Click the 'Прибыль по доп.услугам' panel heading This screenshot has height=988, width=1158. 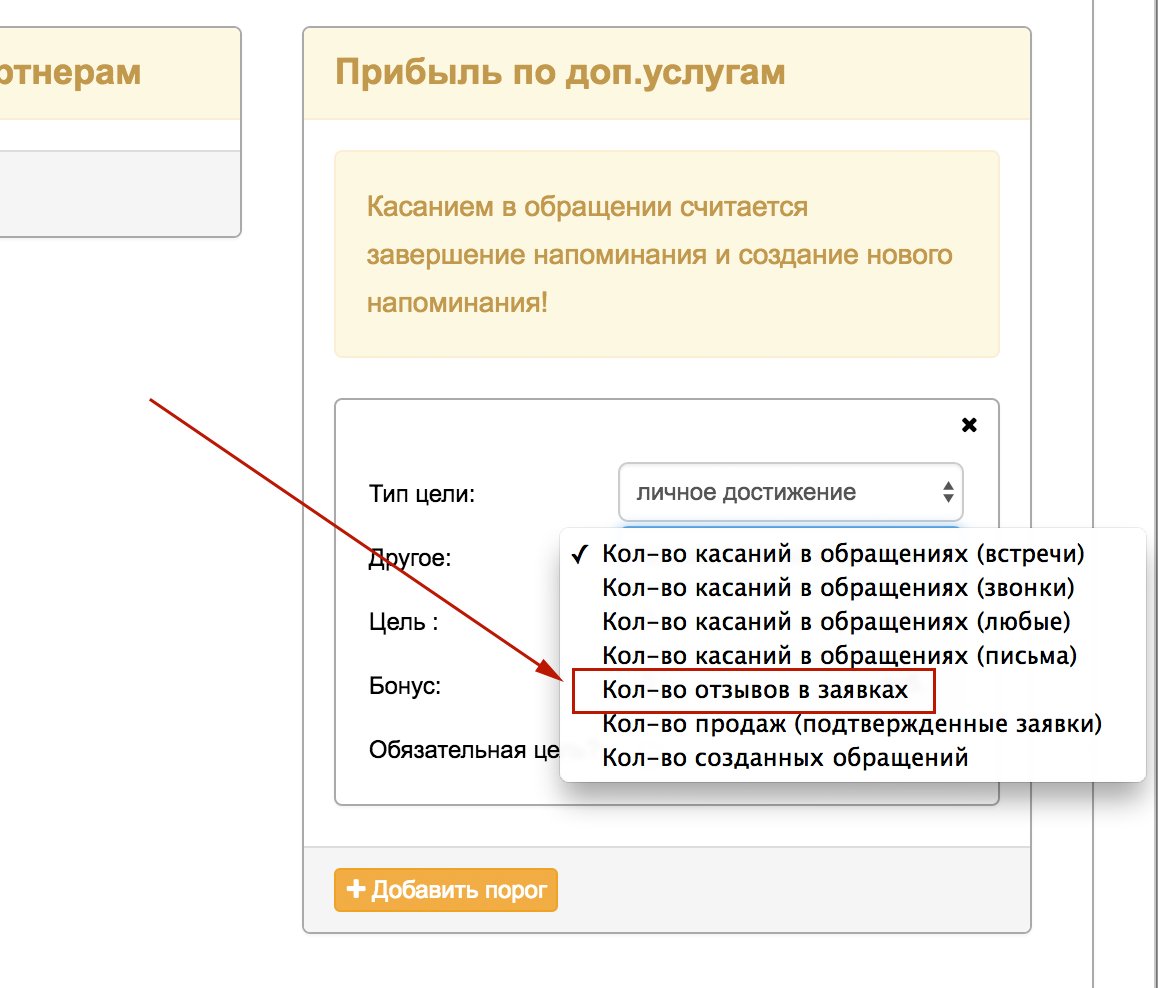click(x=560, y=73)
